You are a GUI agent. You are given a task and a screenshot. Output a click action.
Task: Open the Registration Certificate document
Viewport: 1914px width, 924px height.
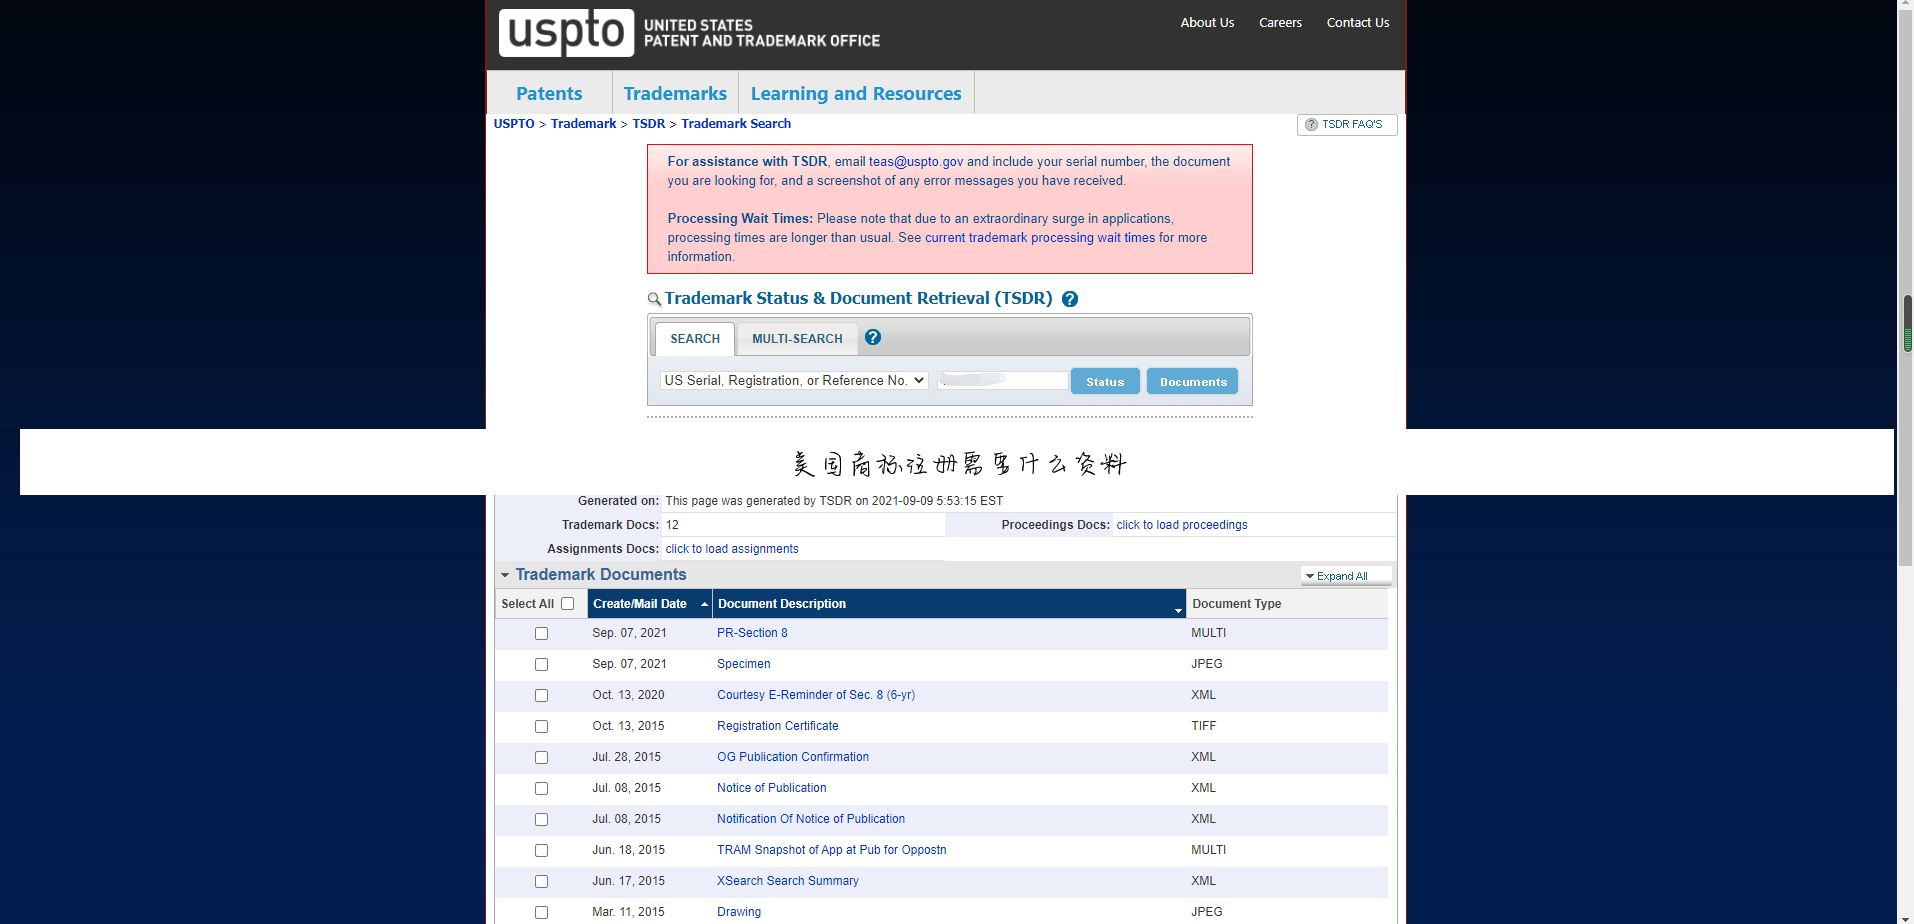pos(778,726)
